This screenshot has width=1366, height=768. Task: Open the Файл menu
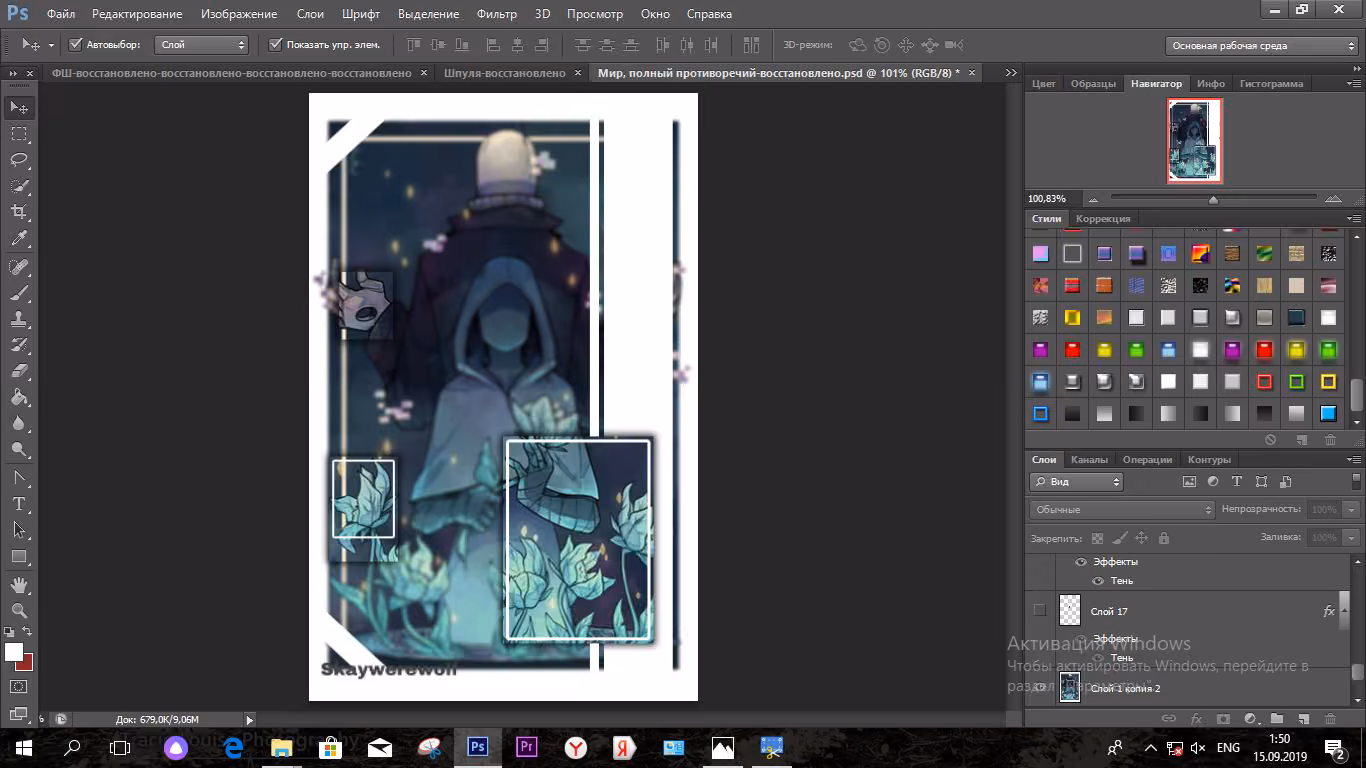[x=60, y=14]
